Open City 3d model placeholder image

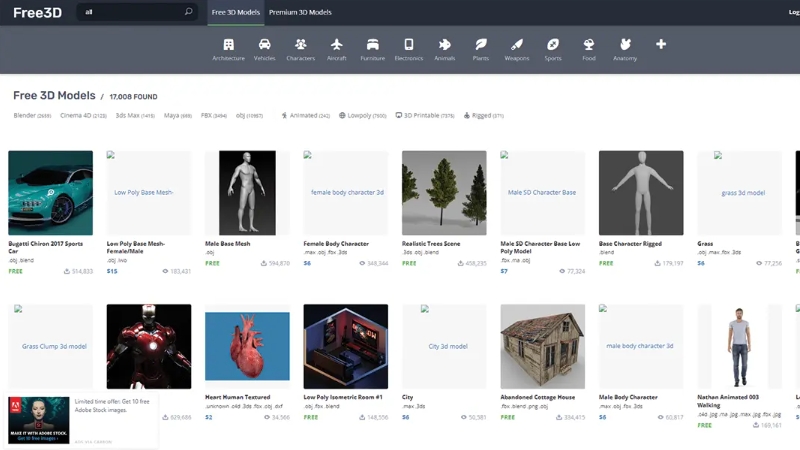[x=444, y=346]
